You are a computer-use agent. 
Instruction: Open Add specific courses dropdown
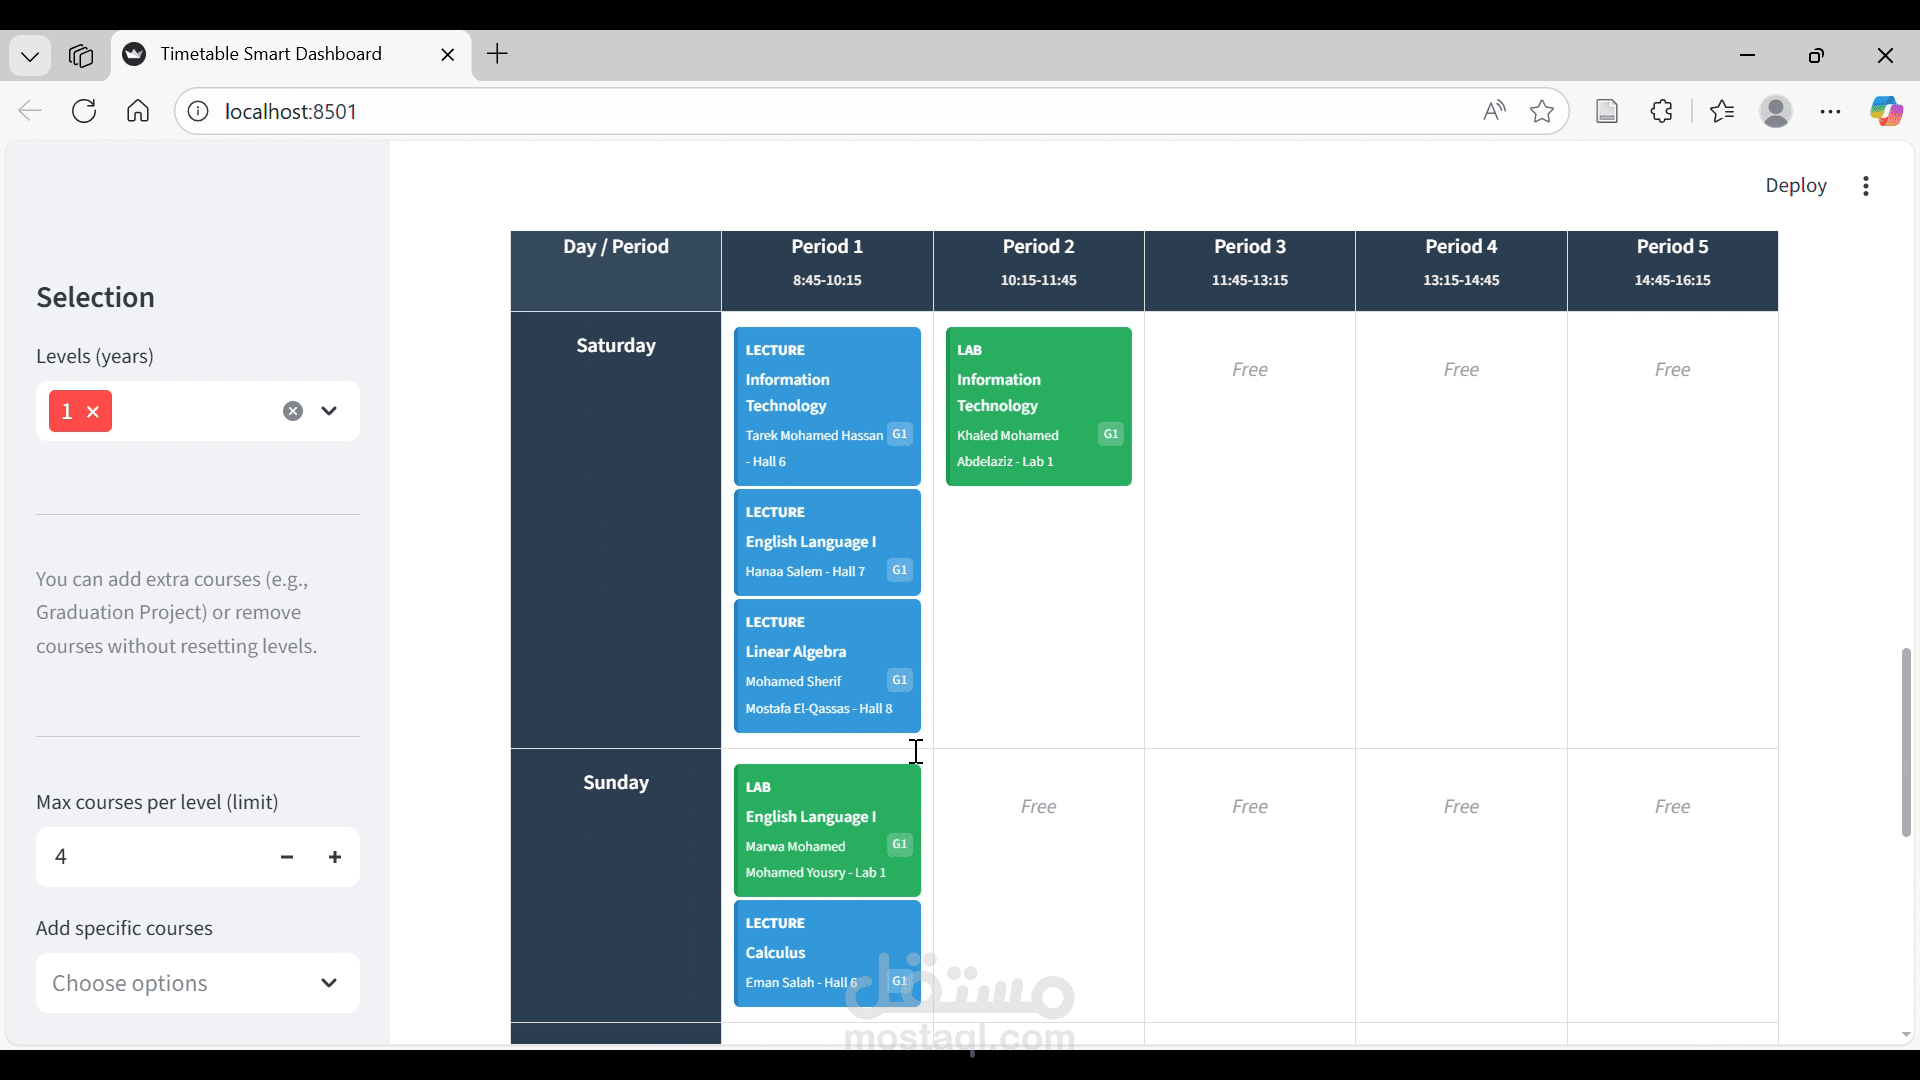(197, 983)
